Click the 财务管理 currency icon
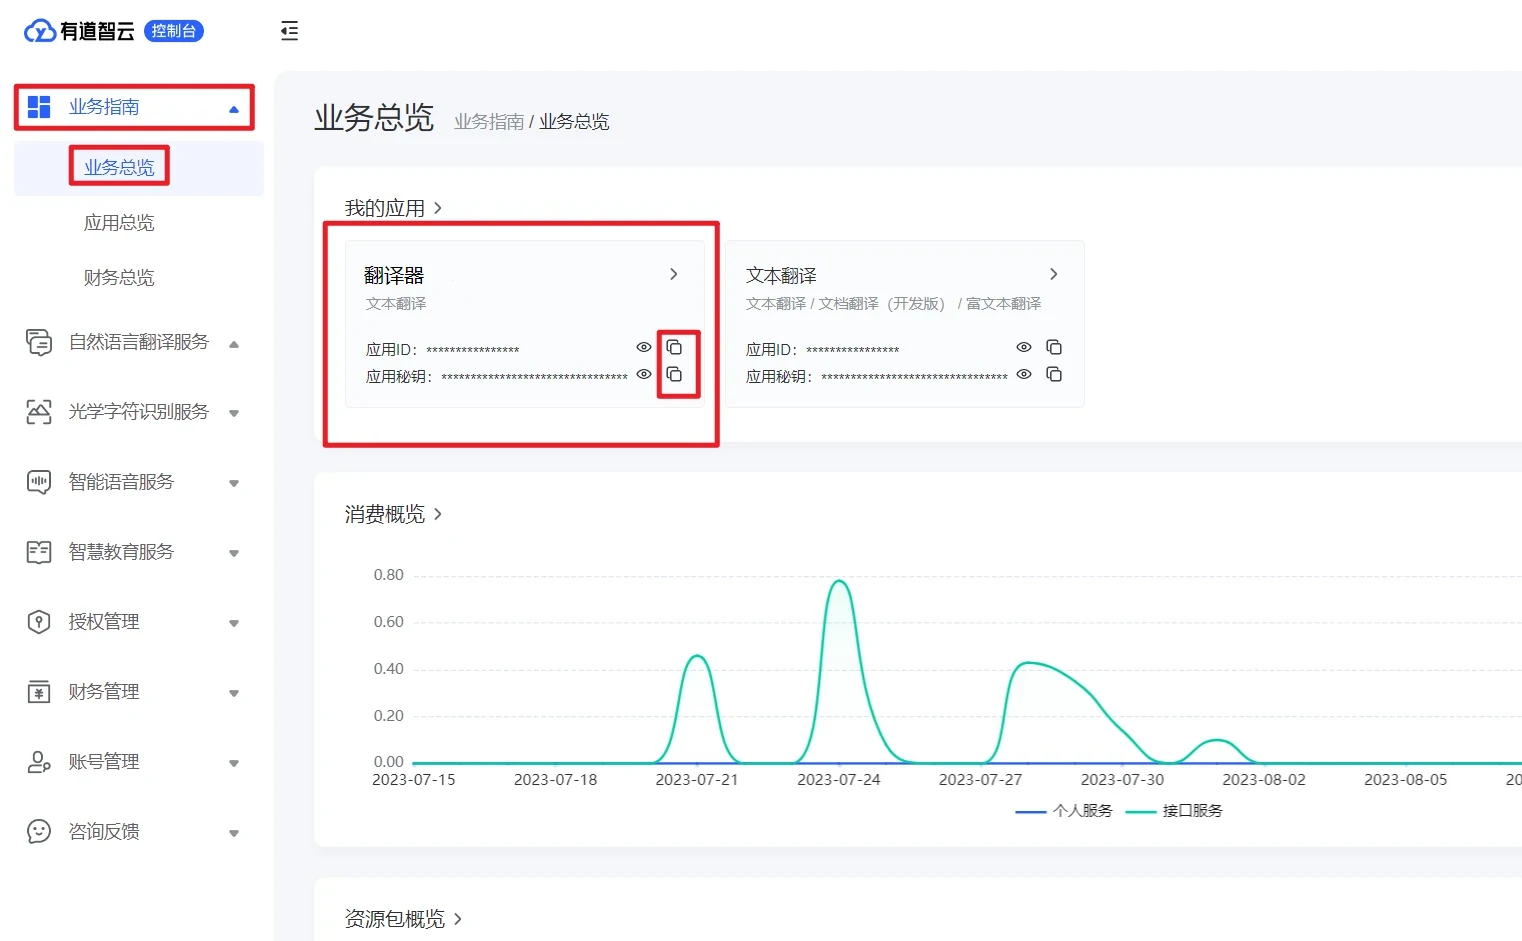1522x941 pixels. [x=38, y=691]
